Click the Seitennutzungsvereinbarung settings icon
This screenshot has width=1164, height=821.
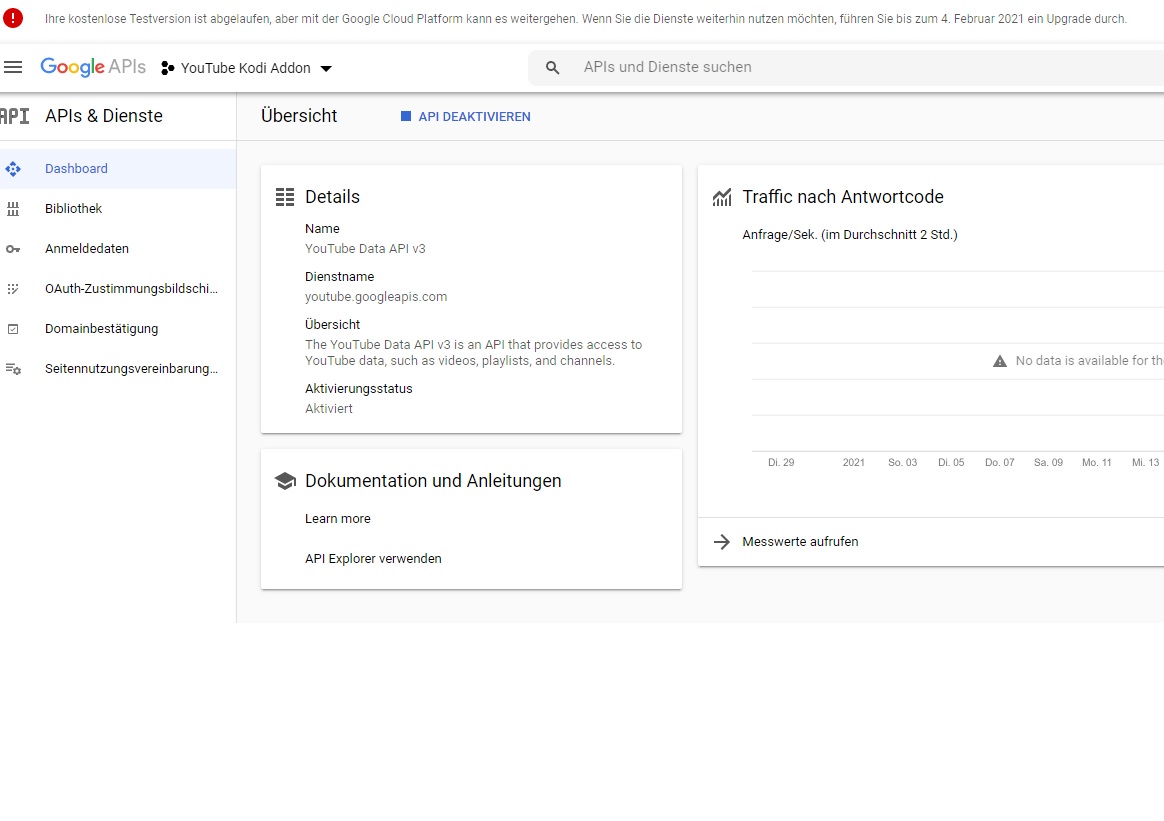(x=13, y=369)
